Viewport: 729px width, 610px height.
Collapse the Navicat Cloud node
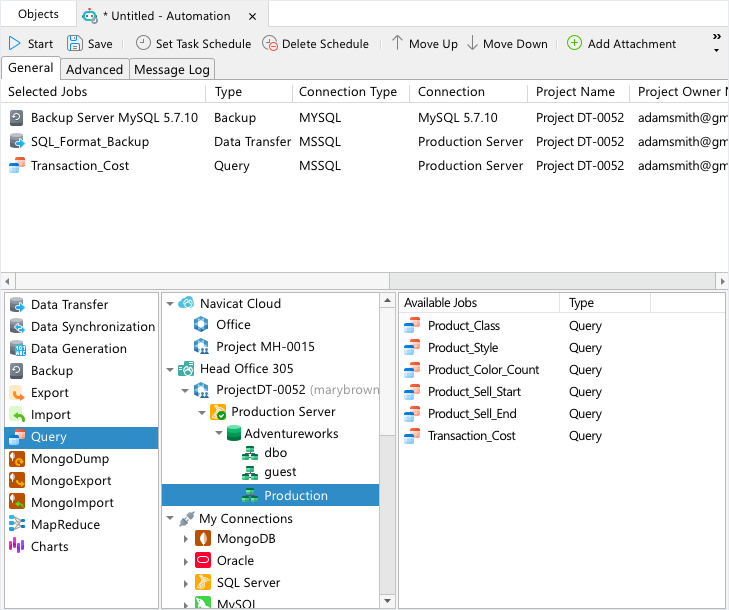tap(170, 304)
